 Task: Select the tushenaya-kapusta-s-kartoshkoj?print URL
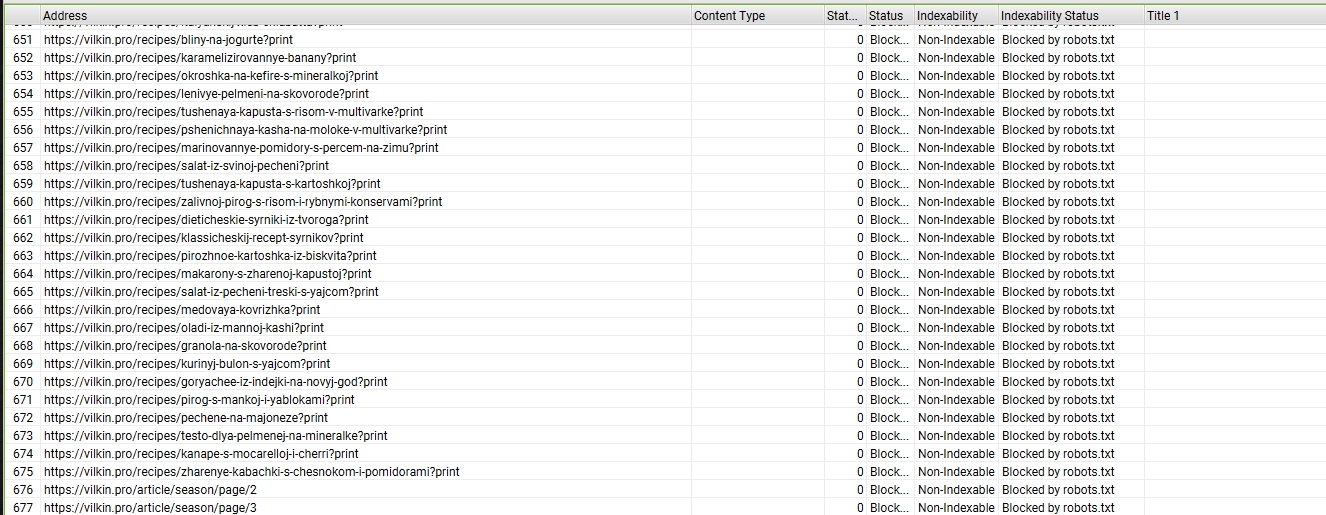[x=212, y=184]
